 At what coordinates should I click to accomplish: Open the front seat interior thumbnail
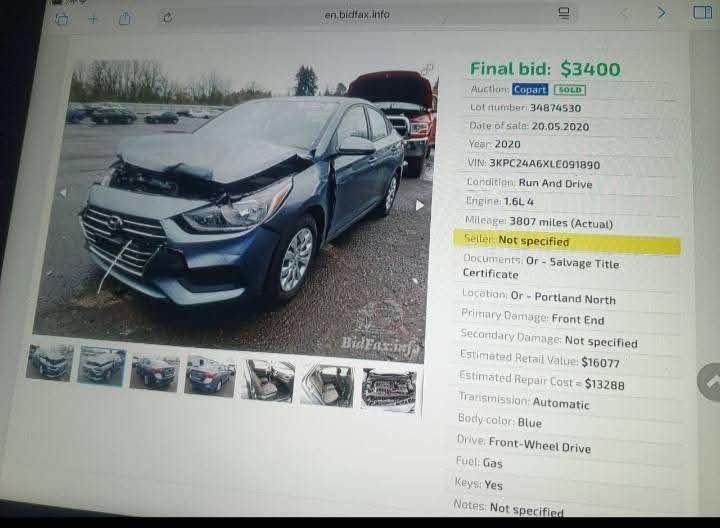click(x=268, y=381)
